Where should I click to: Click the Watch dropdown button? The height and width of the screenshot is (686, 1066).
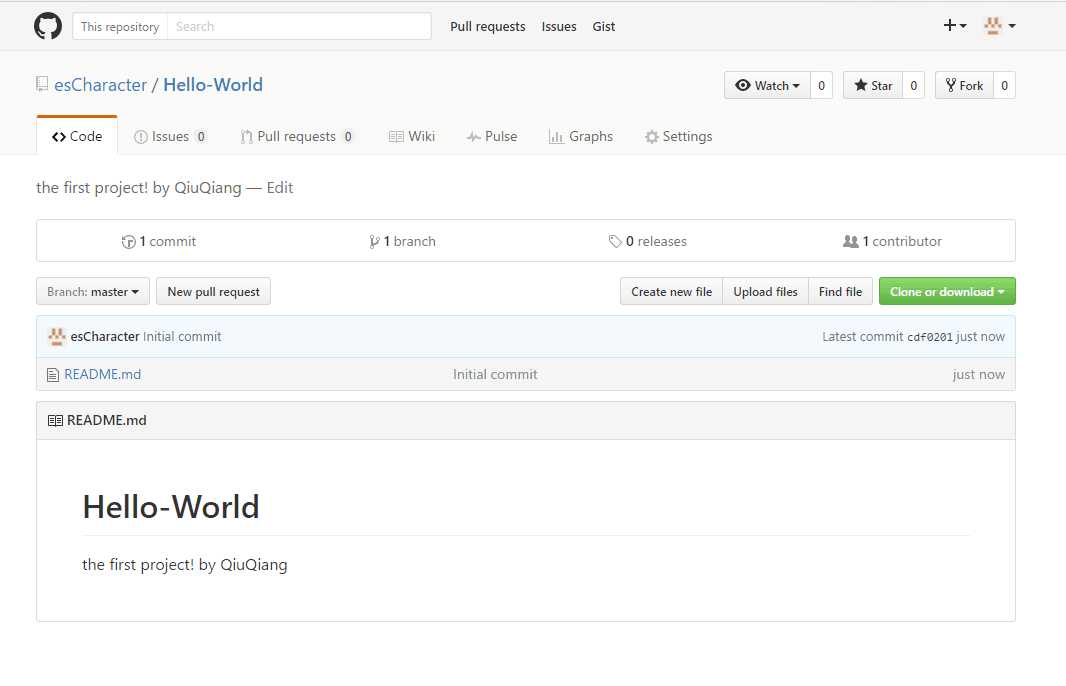coord(767,86)
